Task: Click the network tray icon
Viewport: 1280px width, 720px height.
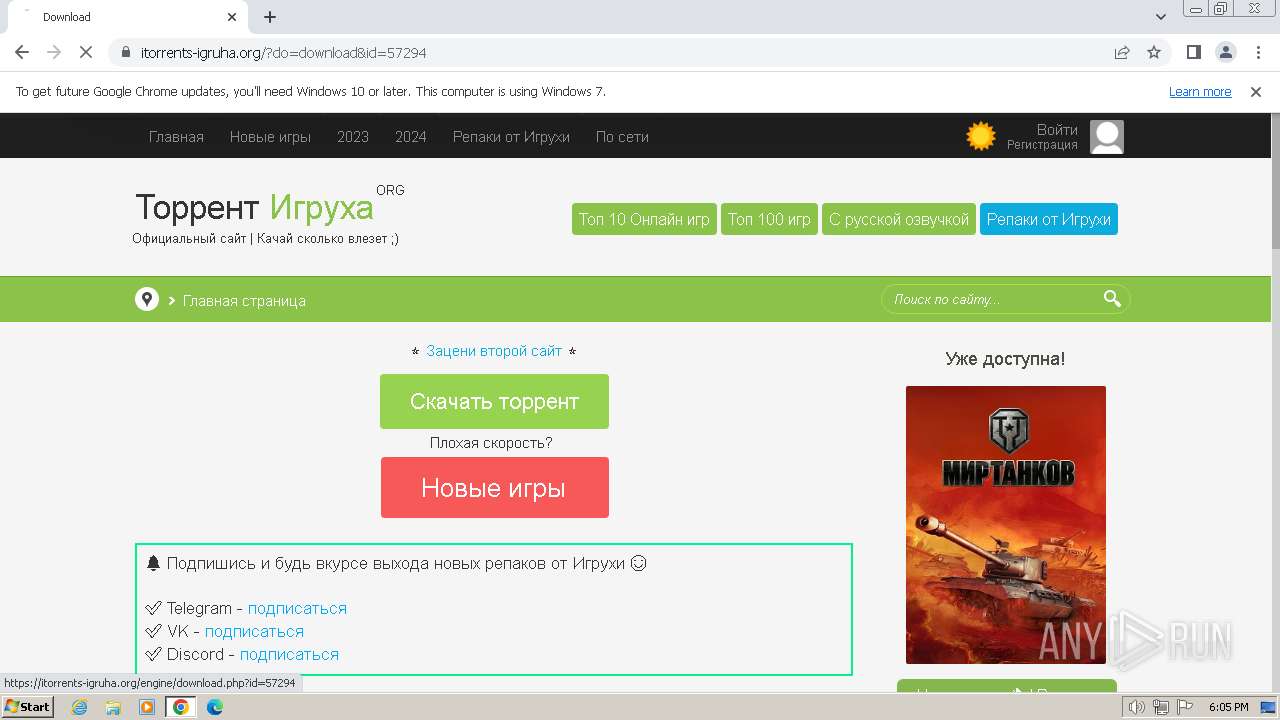Action: pyautogui.click(x=1161, y=707)
